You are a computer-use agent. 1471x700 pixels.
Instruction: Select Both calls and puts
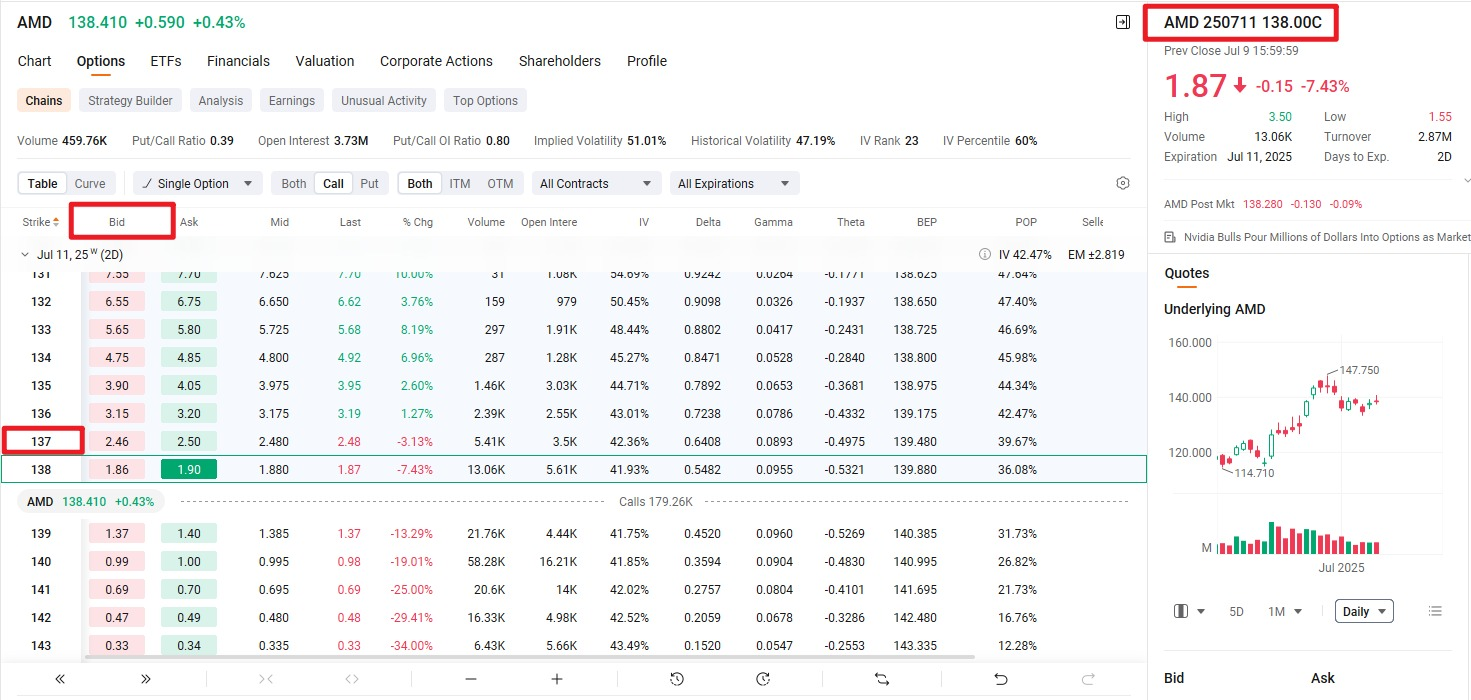coord(294,184)
